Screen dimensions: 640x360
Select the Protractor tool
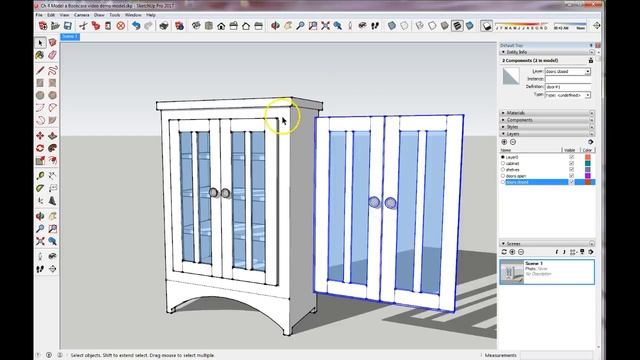[40, 188]
